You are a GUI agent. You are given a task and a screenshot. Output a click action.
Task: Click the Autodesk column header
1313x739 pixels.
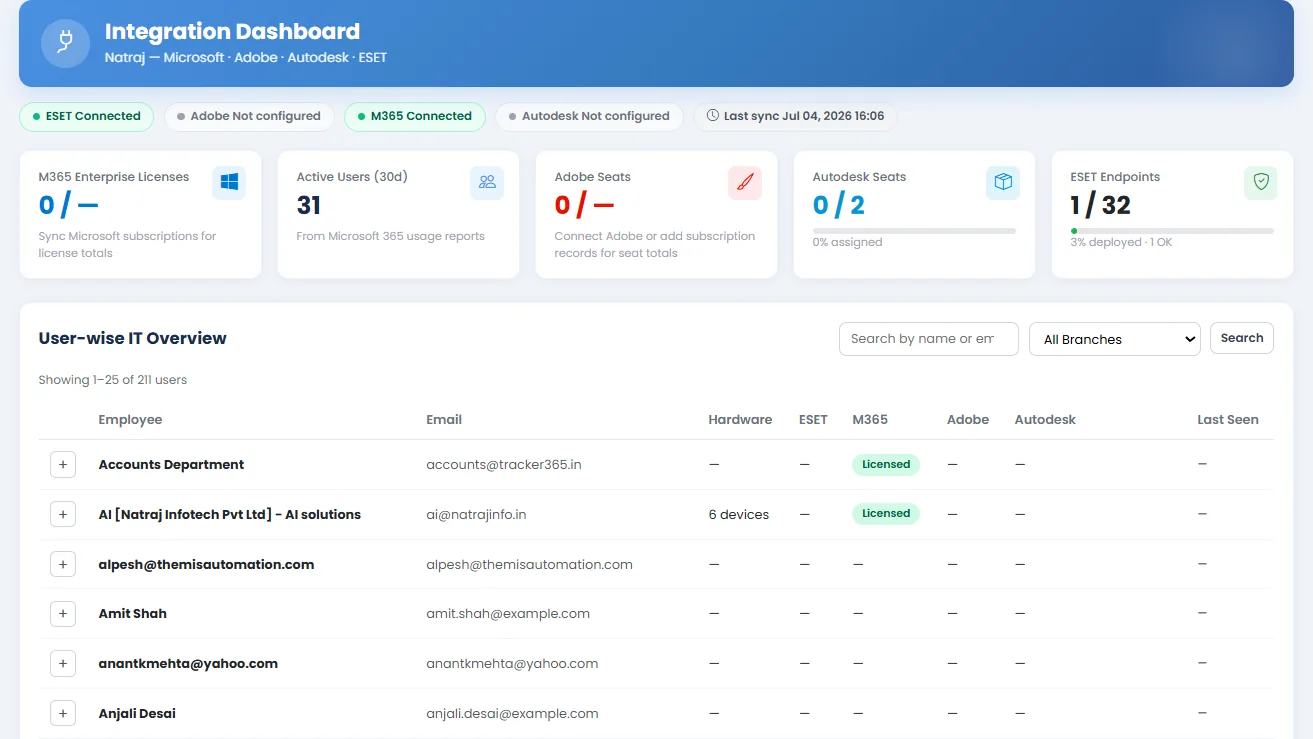tap(1045, 420)
